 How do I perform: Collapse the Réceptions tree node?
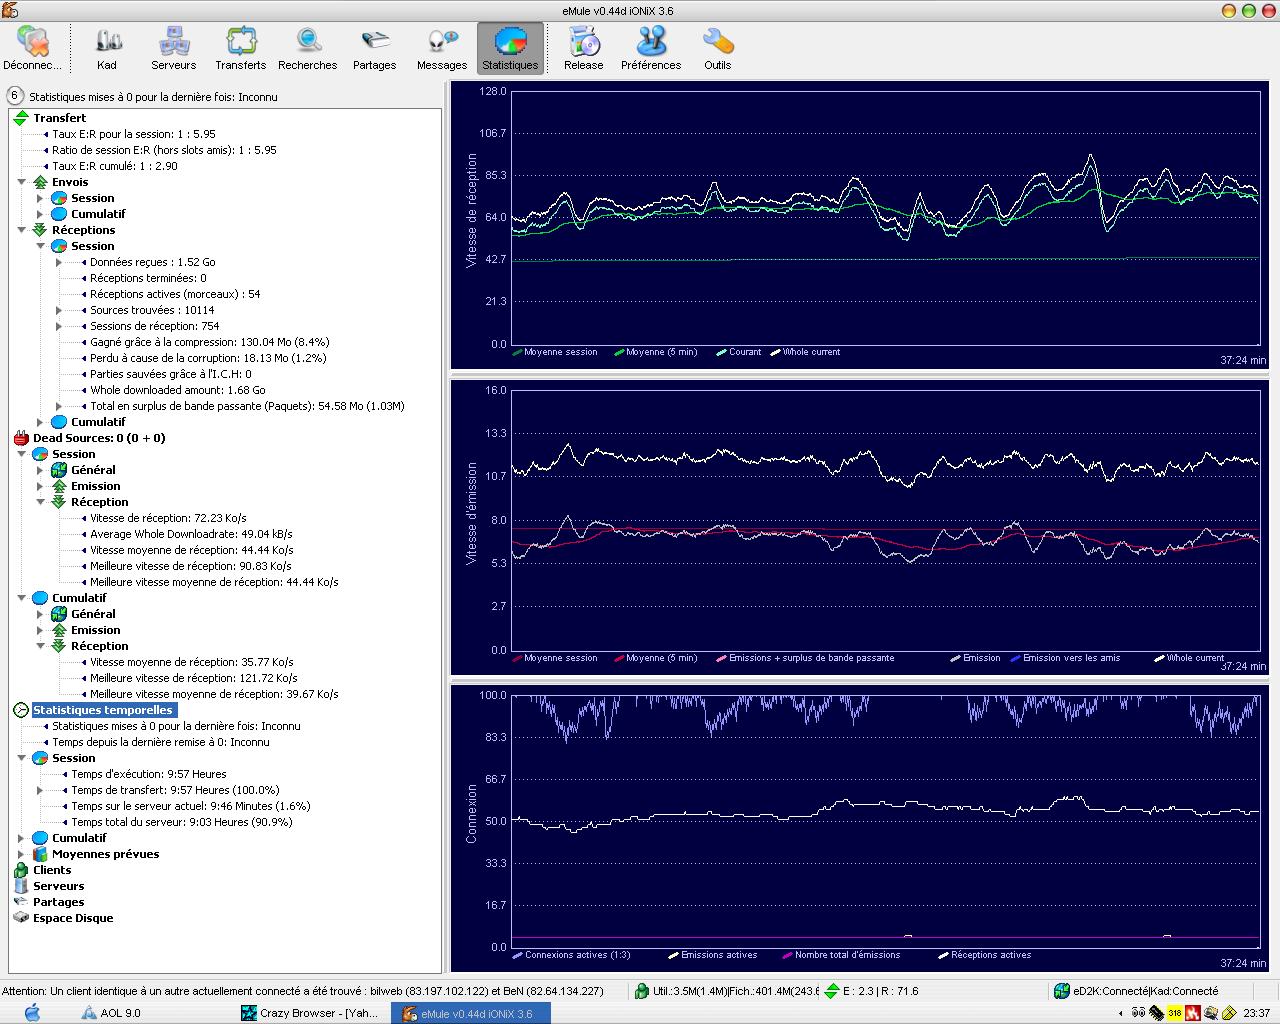tap(21, 230)
